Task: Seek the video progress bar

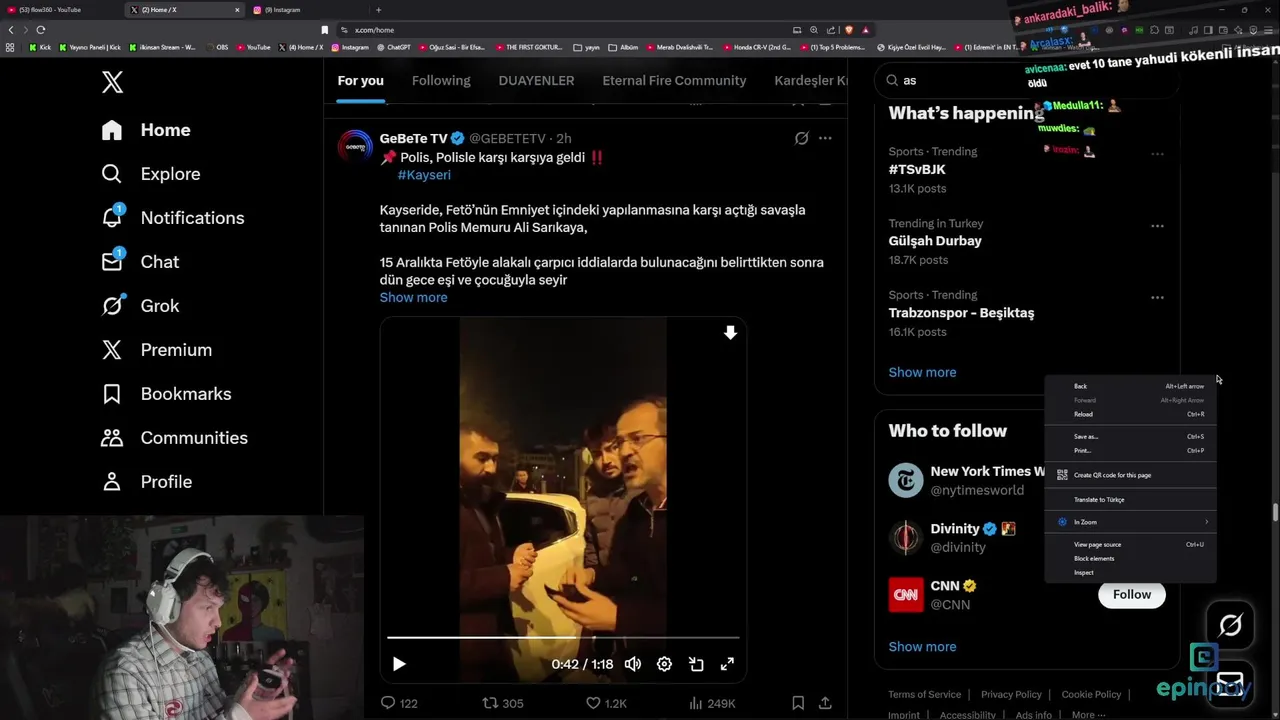Action: tap(563, 637)
